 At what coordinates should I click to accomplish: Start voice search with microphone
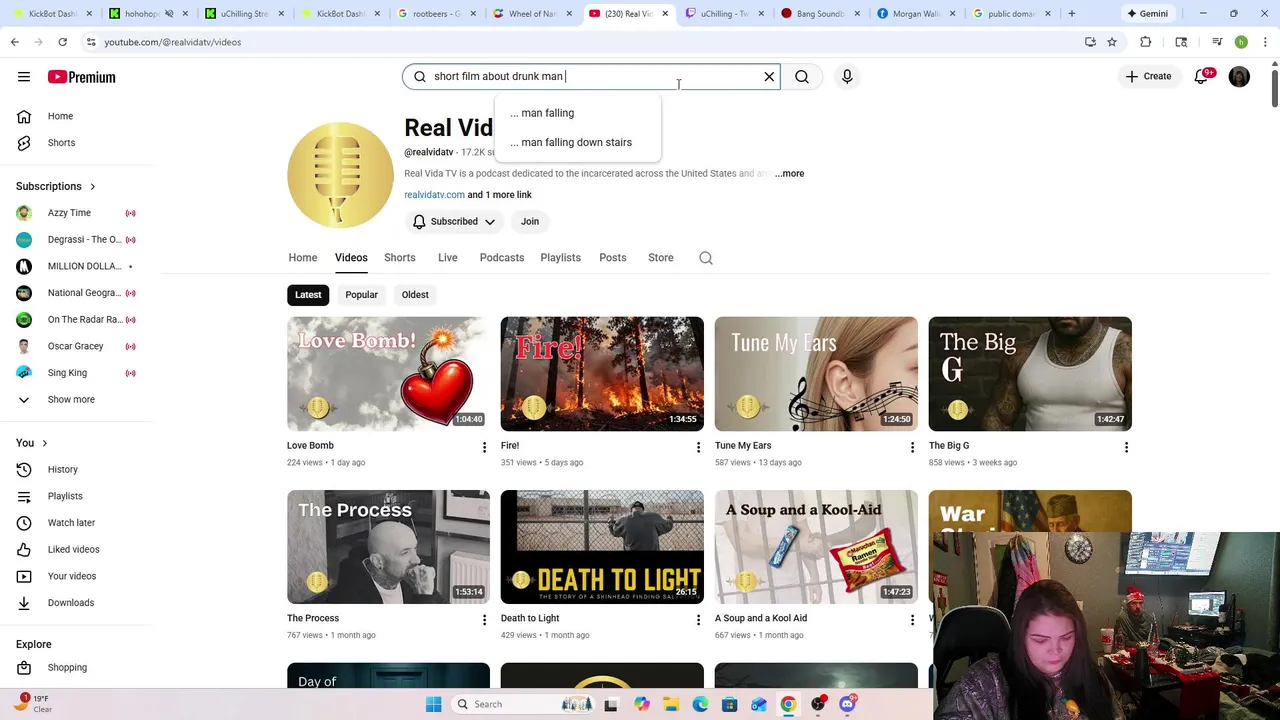tap(847, 76)
